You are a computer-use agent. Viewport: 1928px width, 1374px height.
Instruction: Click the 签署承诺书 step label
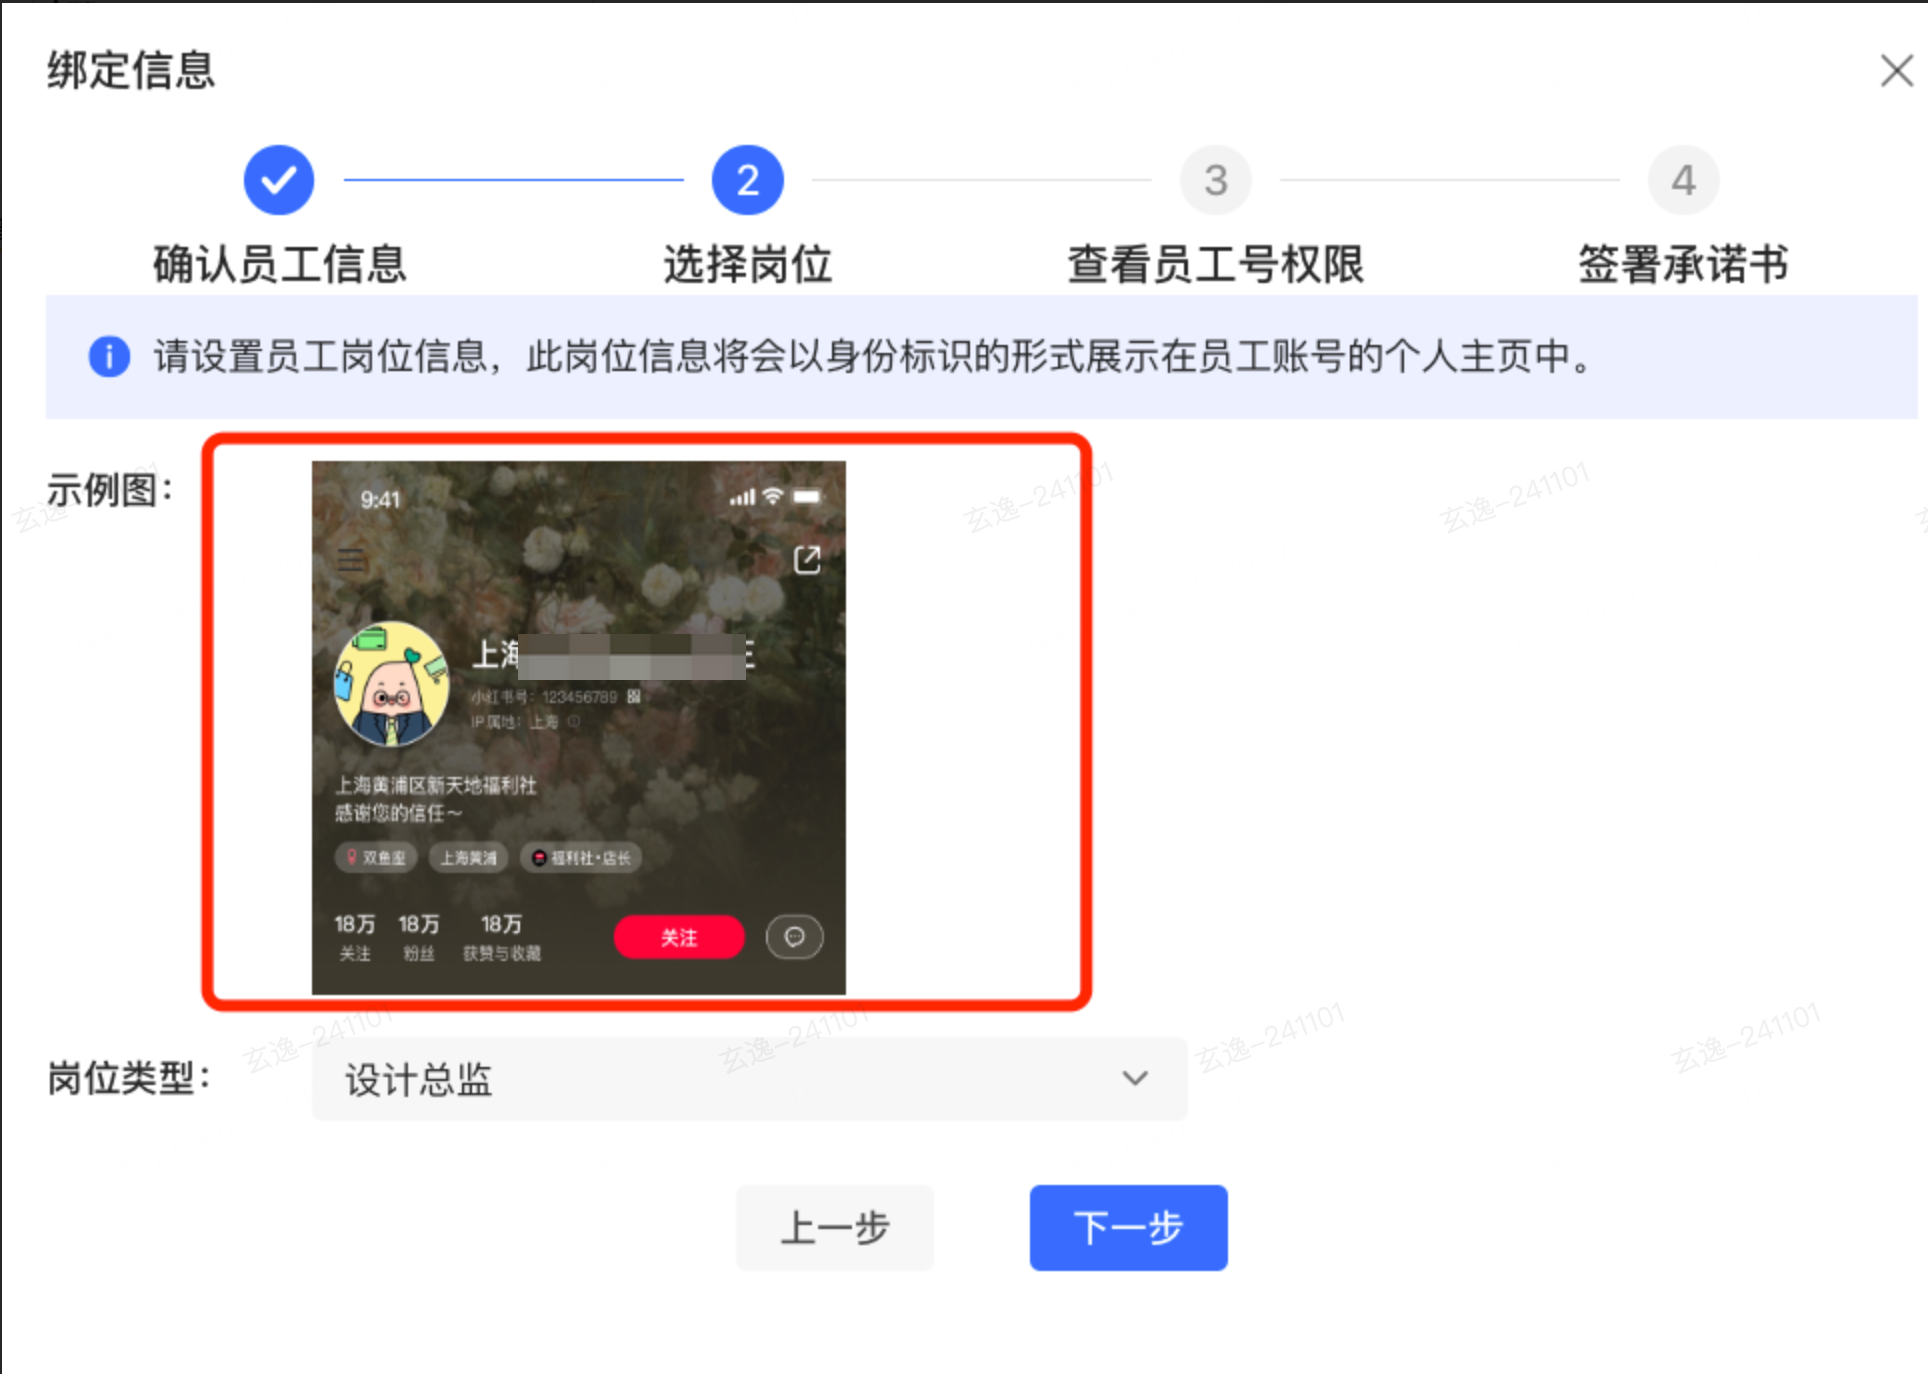point(1683,265)
